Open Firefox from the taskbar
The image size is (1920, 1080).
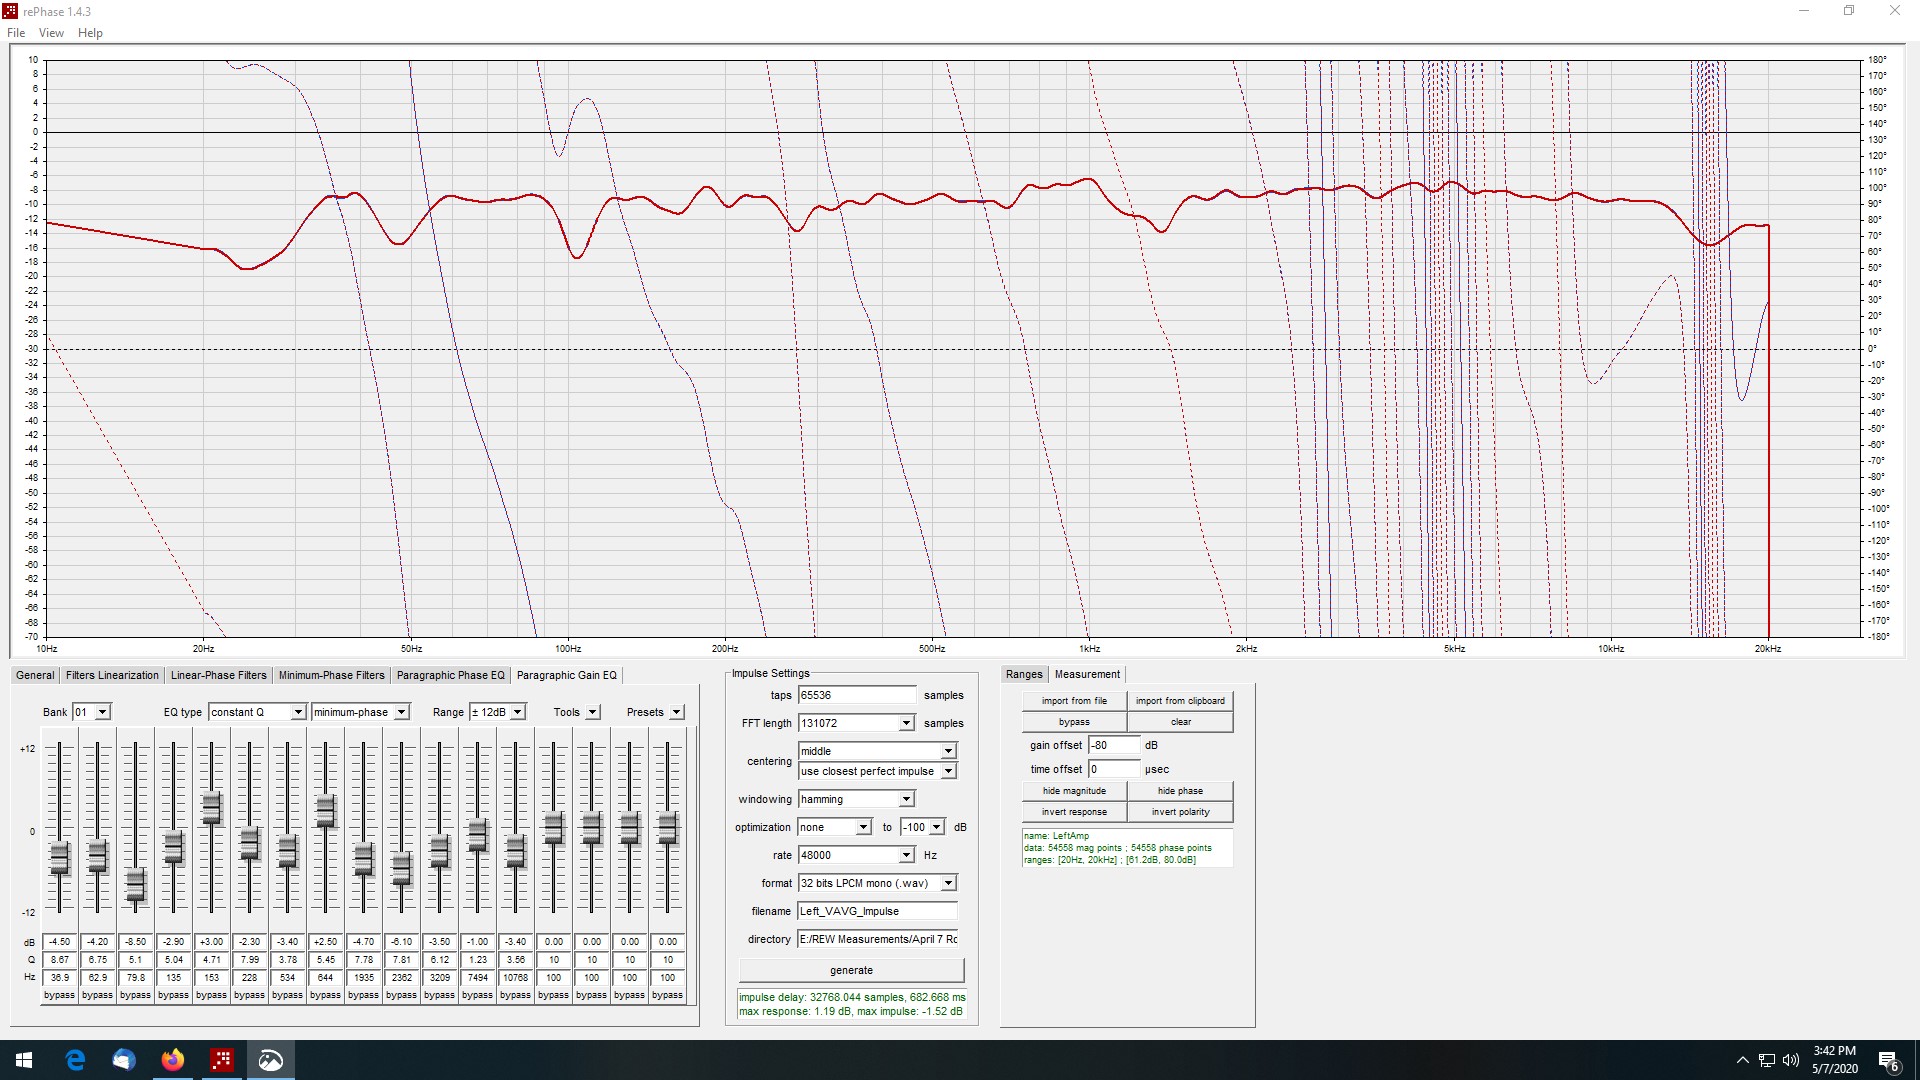tap(173, 1060)
